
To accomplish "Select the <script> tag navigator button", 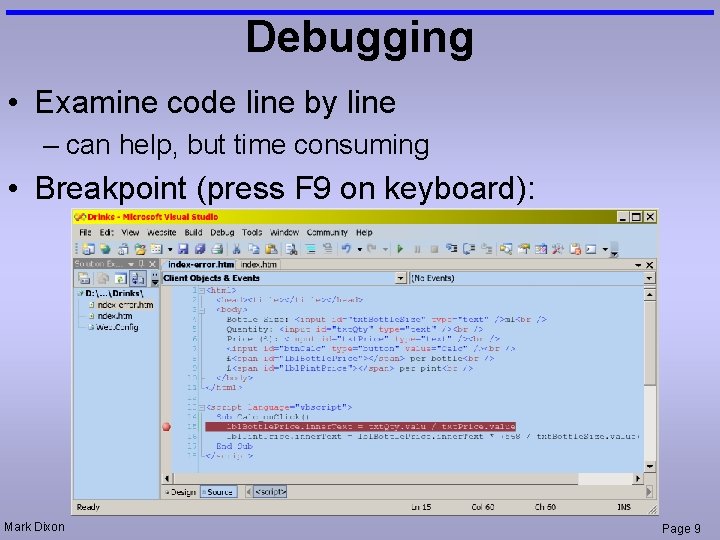I will pos(270,492).
